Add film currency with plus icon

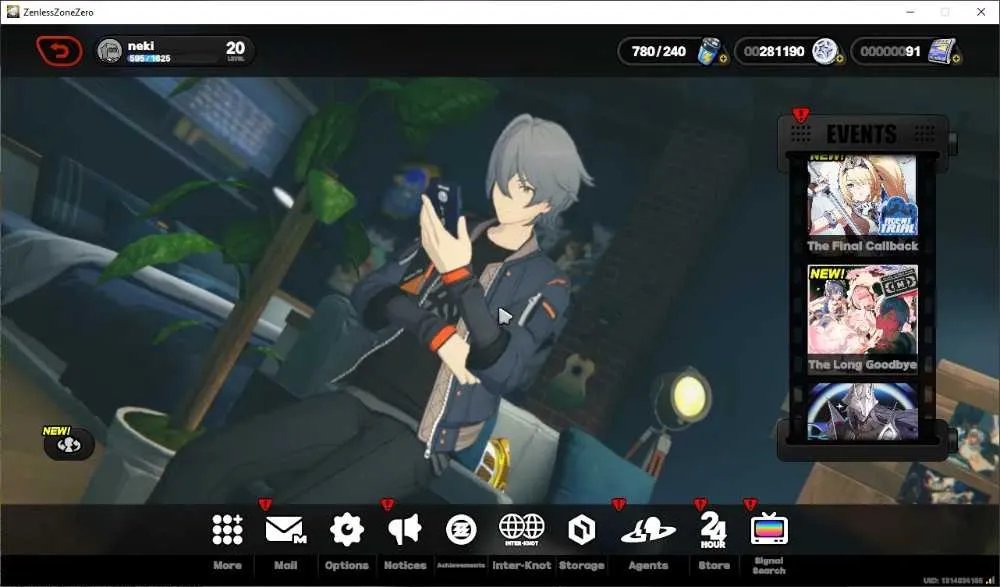[956, 59]
